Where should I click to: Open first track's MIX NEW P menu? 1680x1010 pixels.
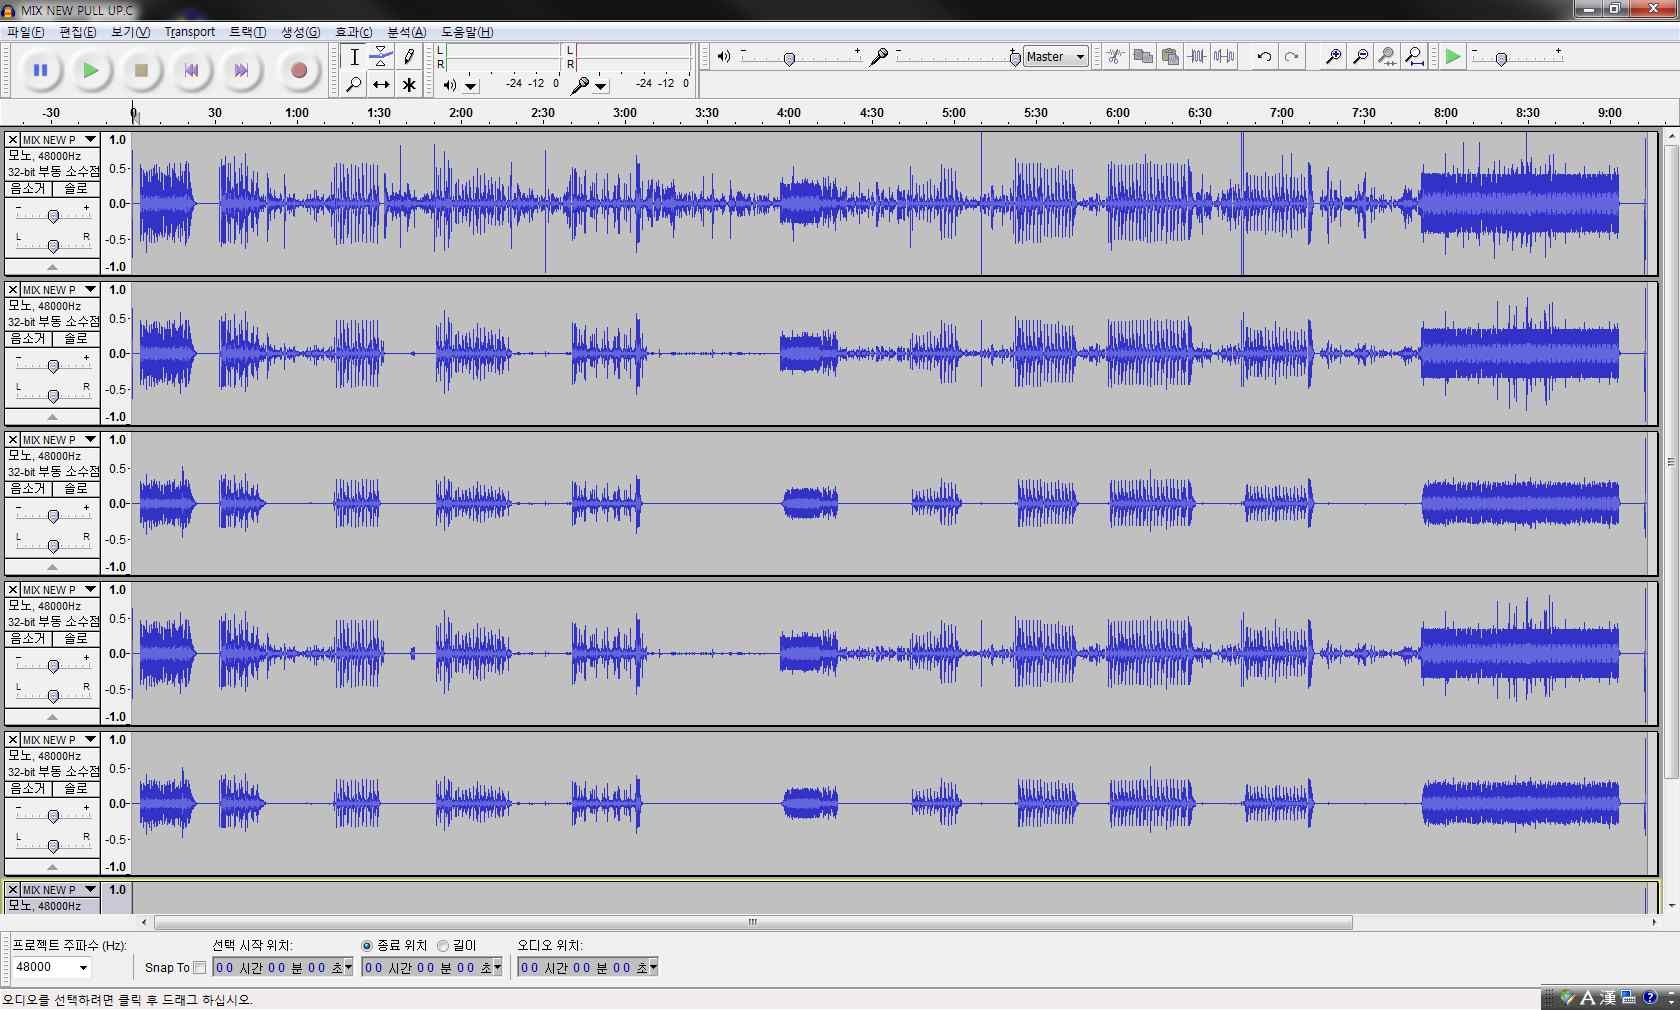tap(60, 140)
